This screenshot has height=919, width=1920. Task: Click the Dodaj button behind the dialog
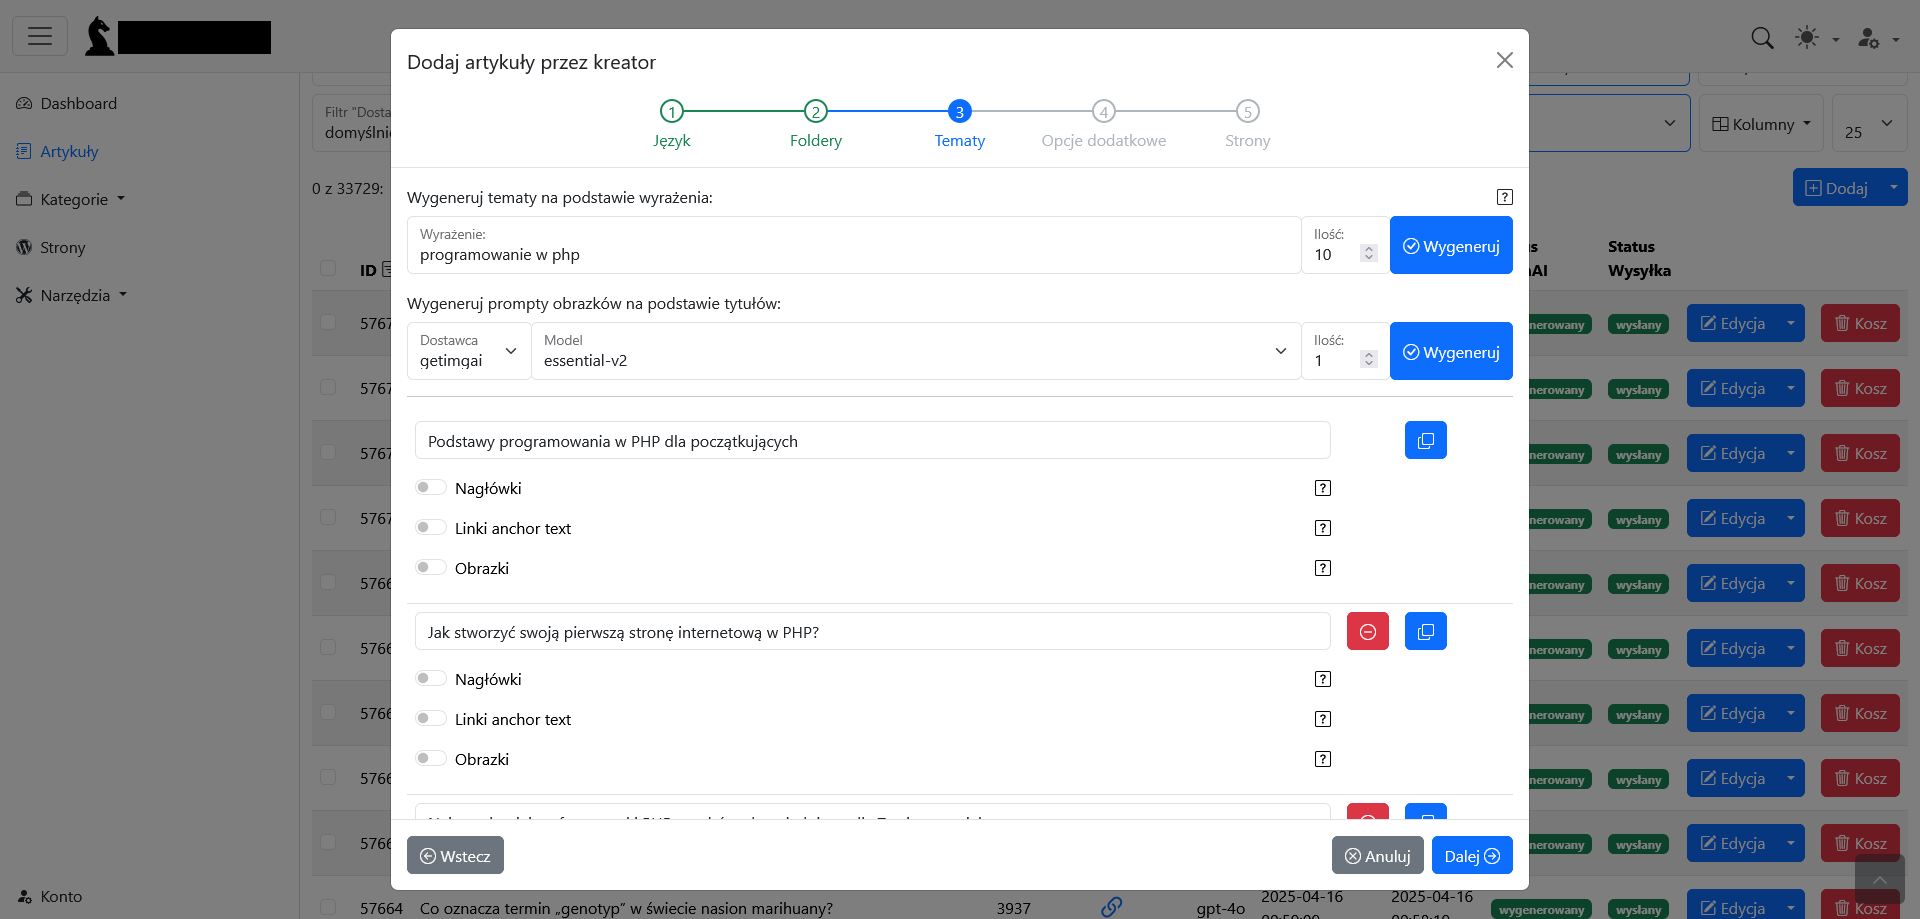point(1836,188)
